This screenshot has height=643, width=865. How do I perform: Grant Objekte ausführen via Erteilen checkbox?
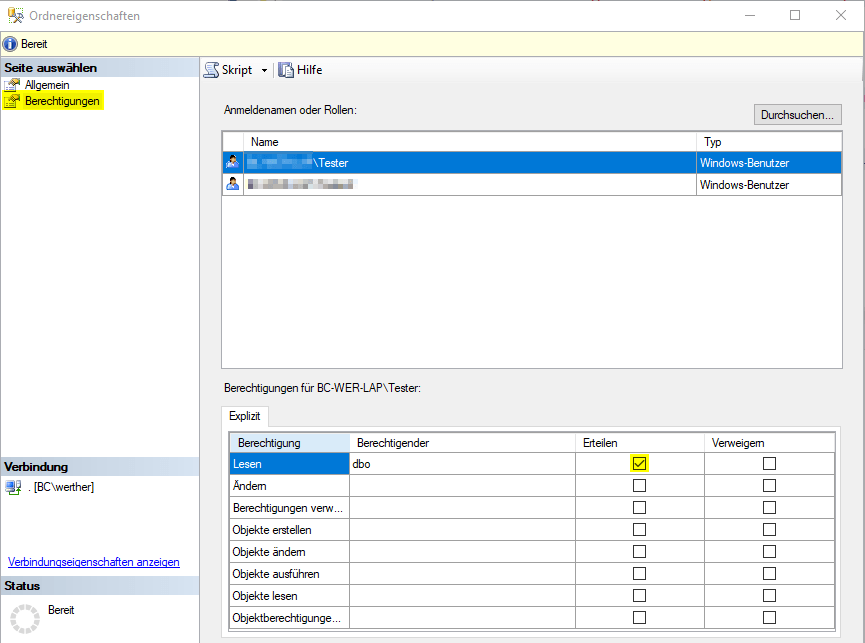[639, 574]
